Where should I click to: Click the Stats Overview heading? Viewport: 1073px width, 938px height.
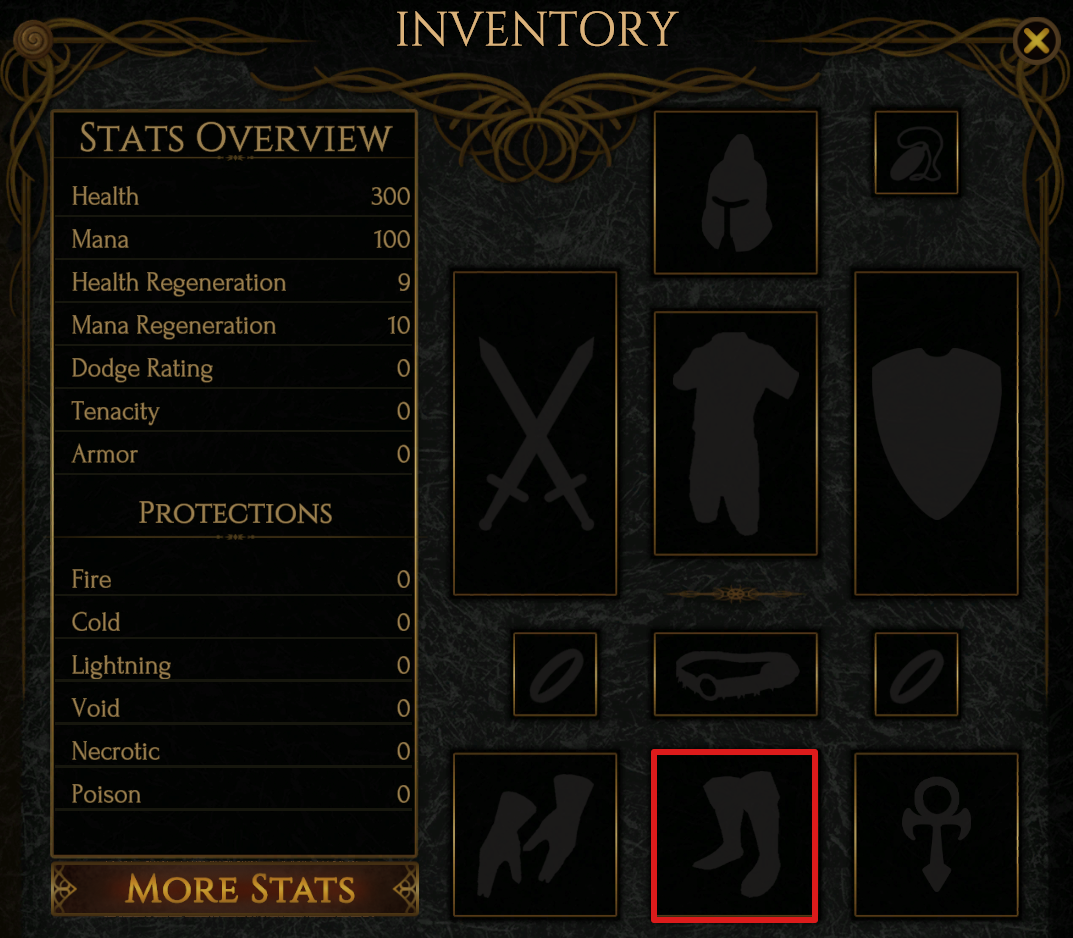(x=235, y=138)
